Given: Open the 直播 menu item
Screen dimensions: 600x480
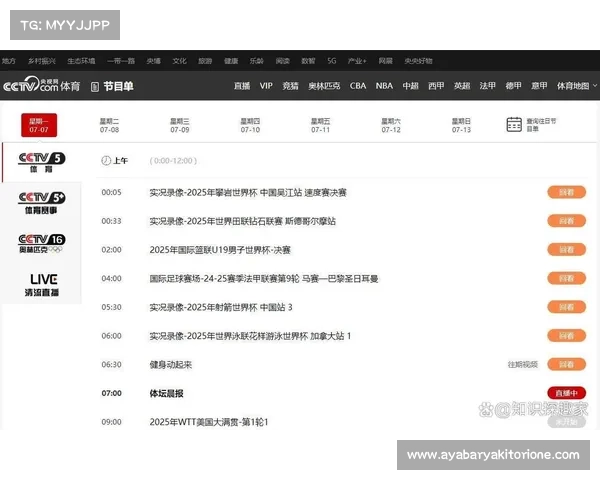Looking at the screenshot, I should pyautogui.click(x=242, y=86).
